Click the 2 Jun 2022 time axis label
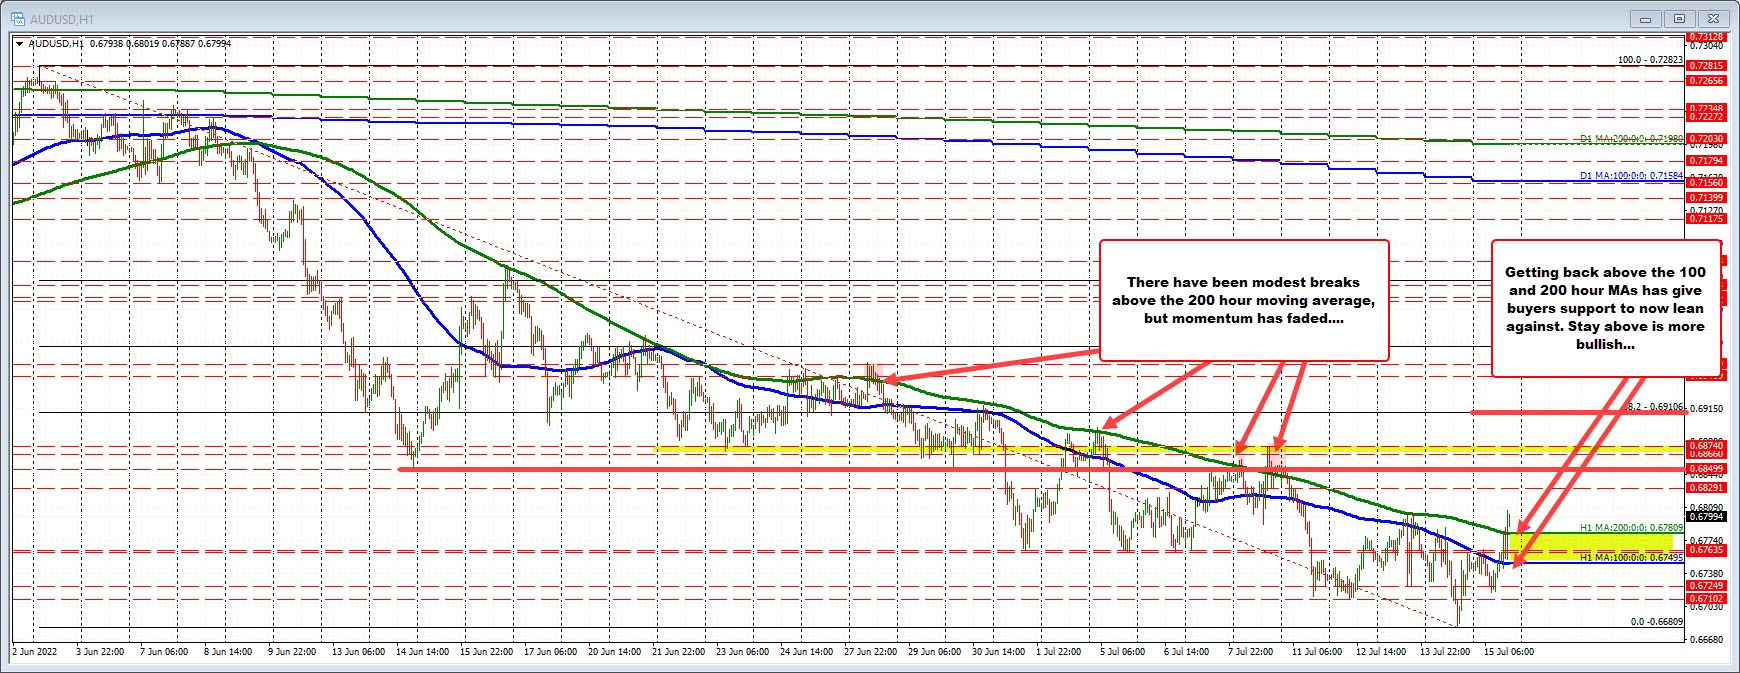The image size is (1740, 673). [36, 651]
